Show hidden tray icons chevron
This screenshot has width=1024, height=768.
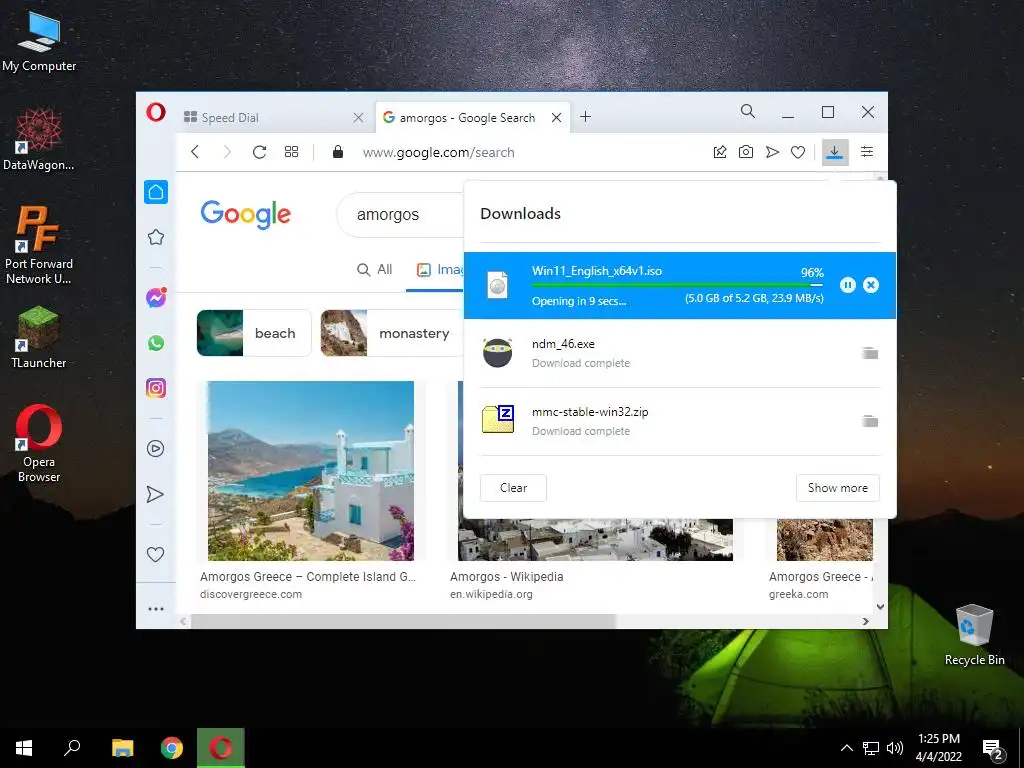point(846,748)
